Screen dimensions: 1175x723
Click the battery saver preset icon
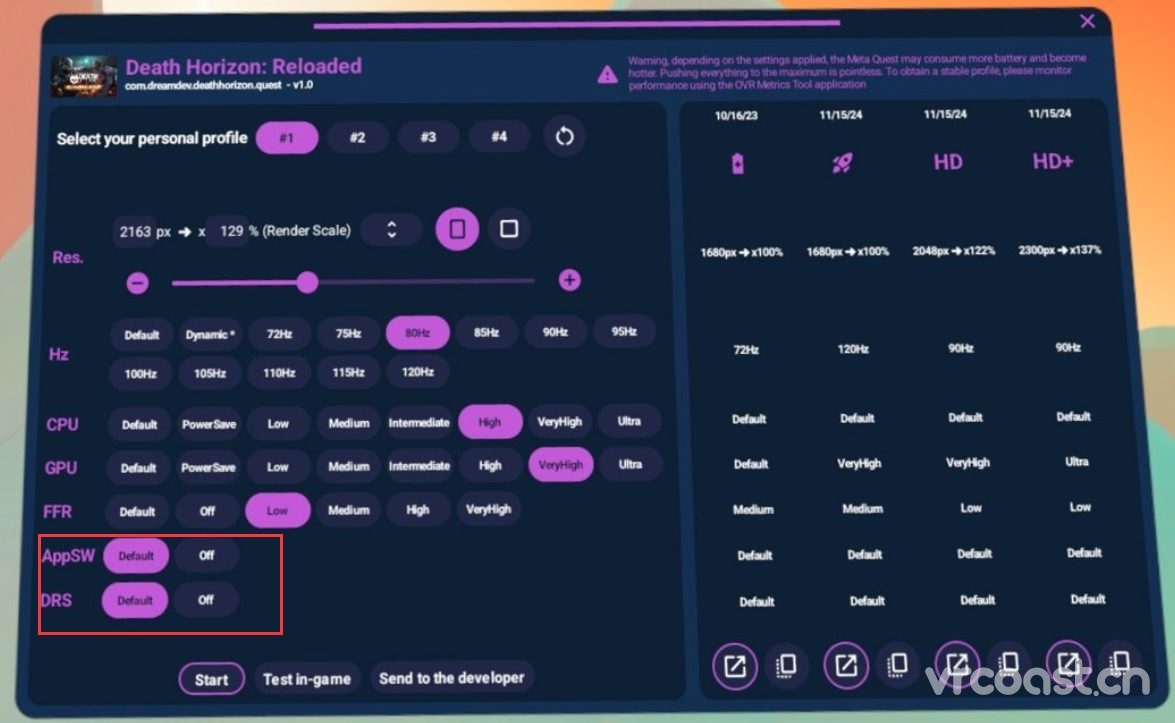pyautogui.click(x=738, y=163)
